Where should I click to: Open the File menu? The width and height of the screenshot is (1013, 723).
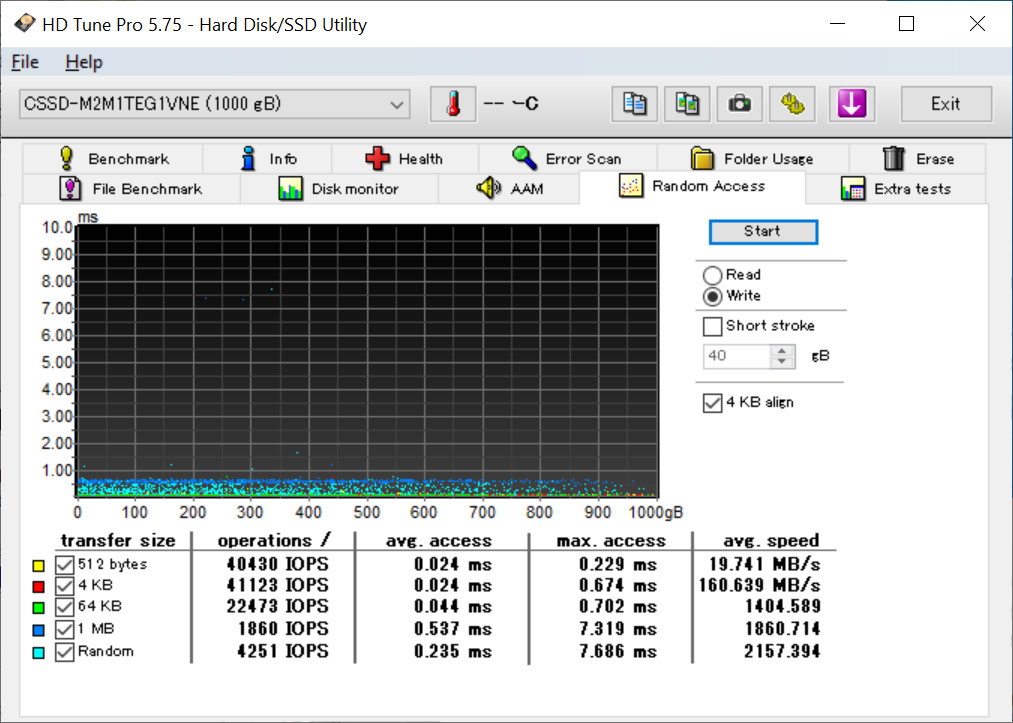pos(25,62)
